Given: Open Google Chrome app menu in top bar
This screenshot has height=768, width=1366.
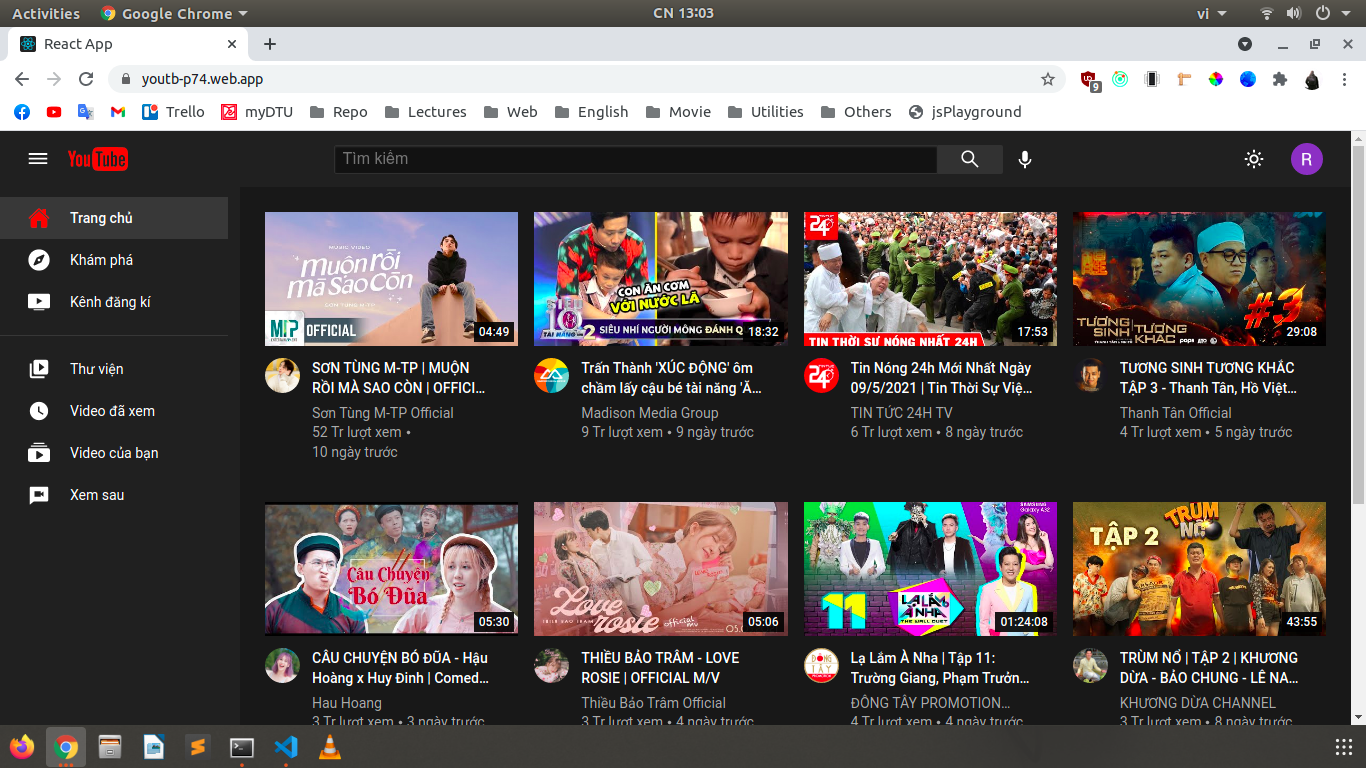Looking at the screenshot, I should (x=174, y=14).
